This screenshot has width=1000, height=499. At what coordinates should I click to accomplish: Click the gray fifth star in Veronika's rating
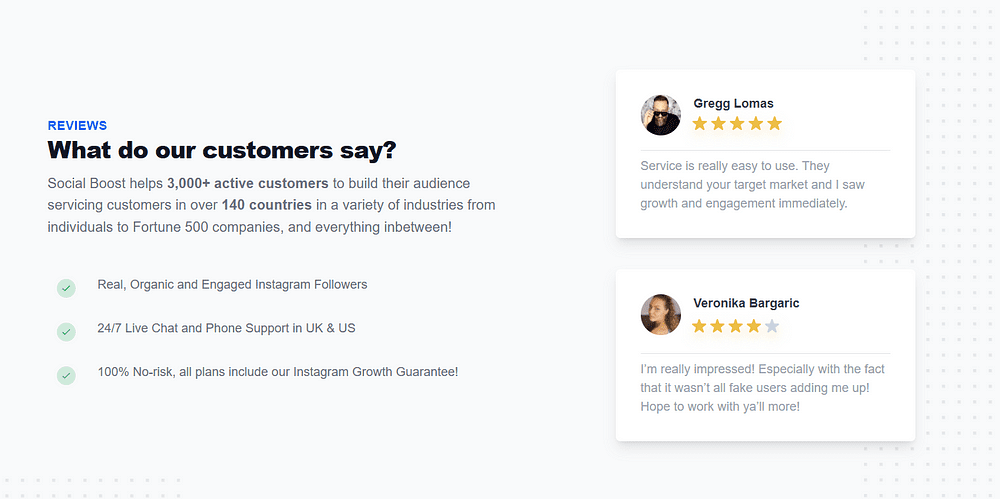coord(772,326)
